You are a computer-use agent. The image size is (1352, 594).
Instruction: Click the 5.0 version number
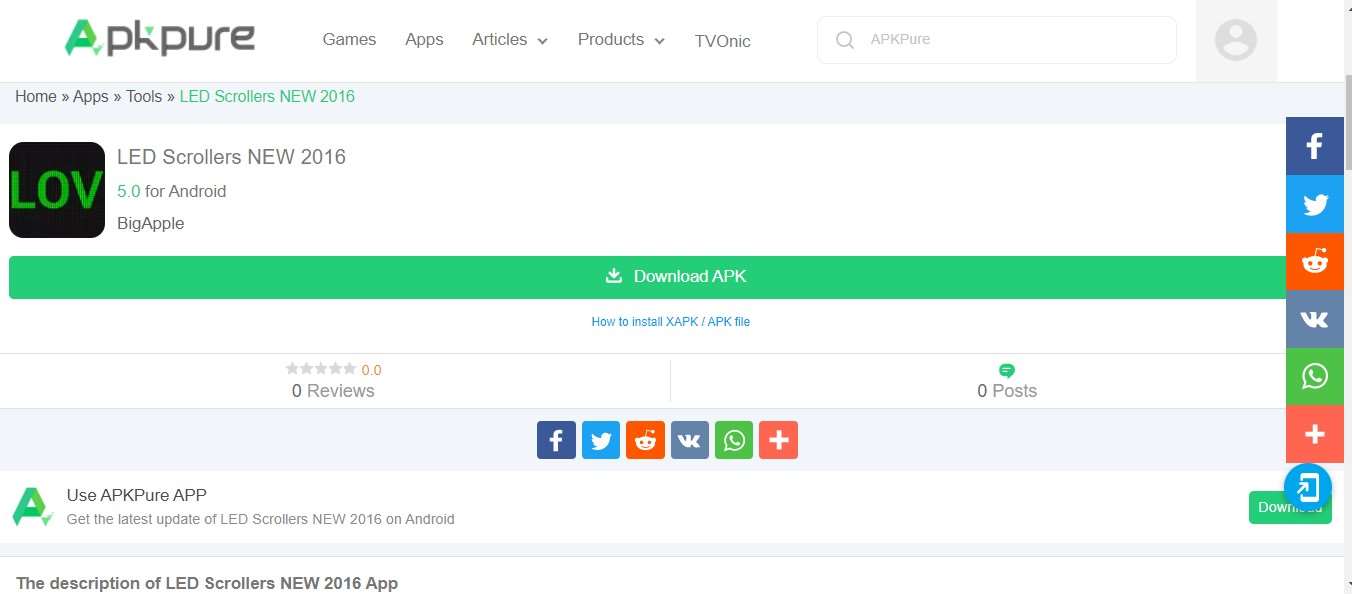[x=129, y=191]
